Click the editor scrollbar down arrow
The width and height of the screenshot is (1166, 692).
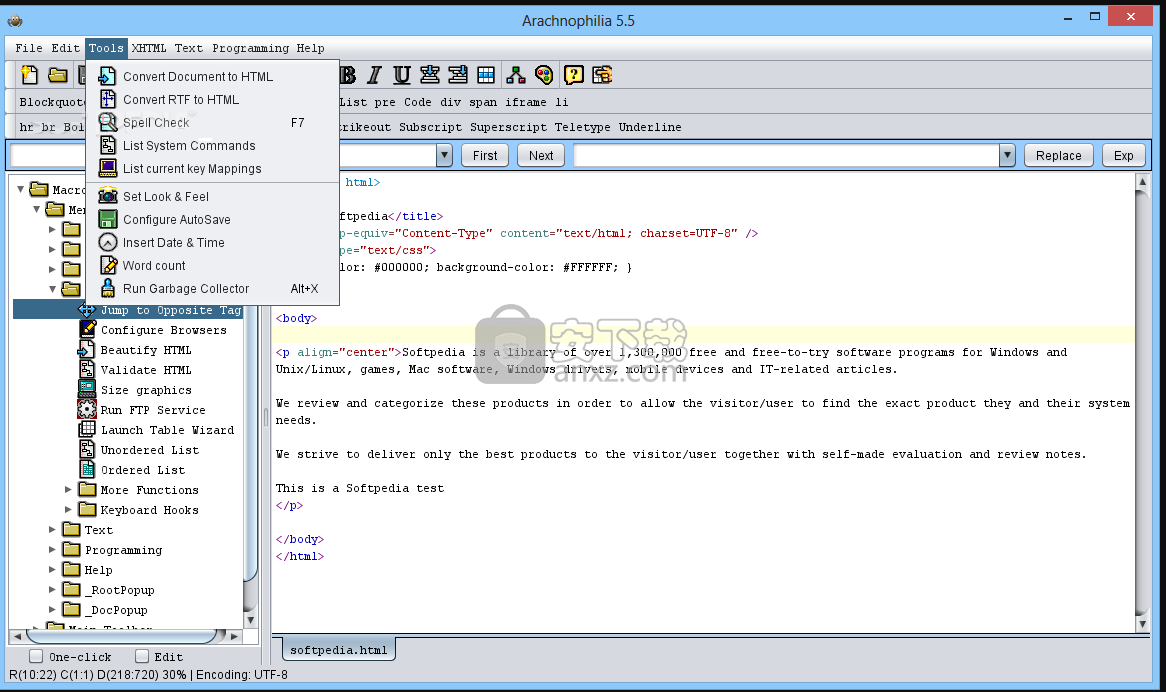1143,624
